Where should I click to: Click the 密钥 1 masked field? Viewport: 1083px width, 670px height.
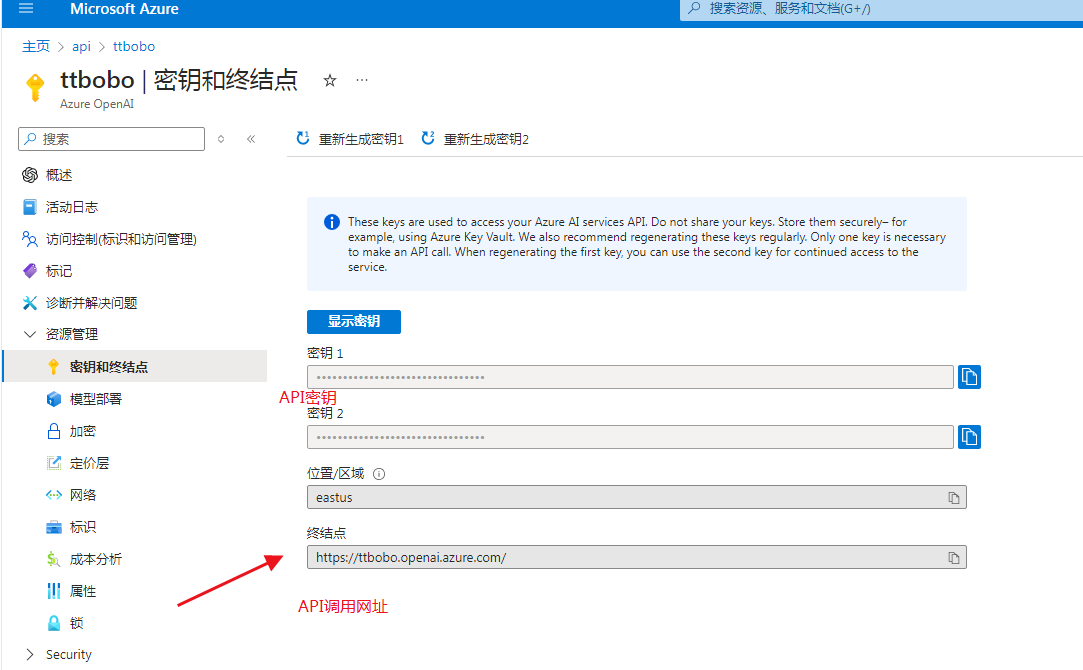coord(630,377)
